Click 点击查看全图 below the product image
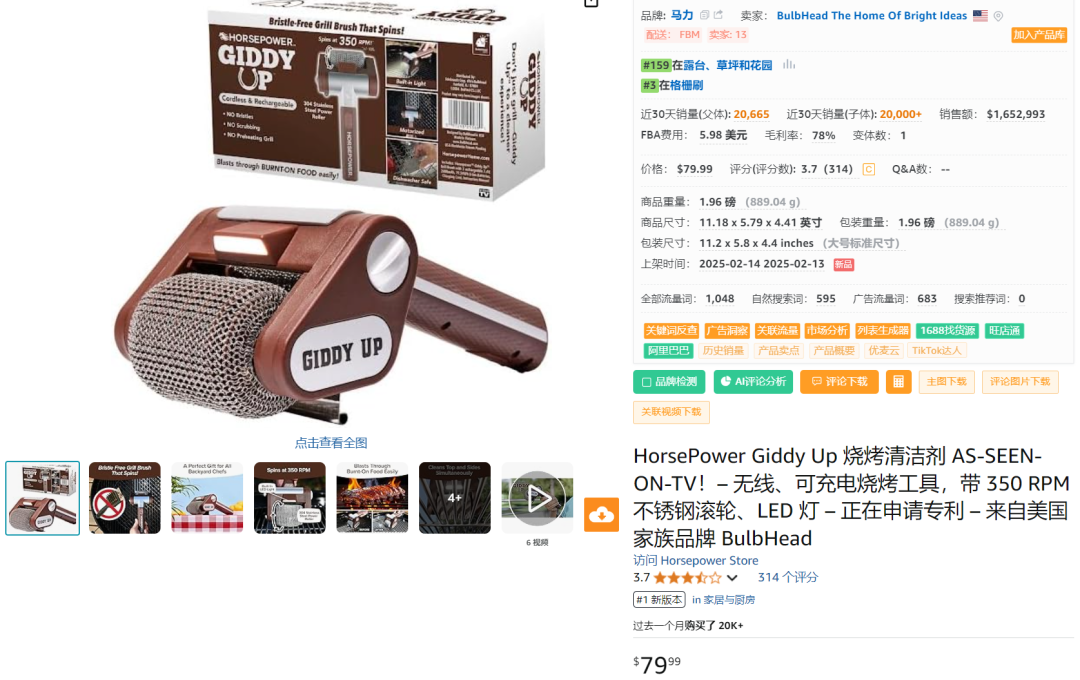Screen dimensions: 1080x680 click(331, 443)
